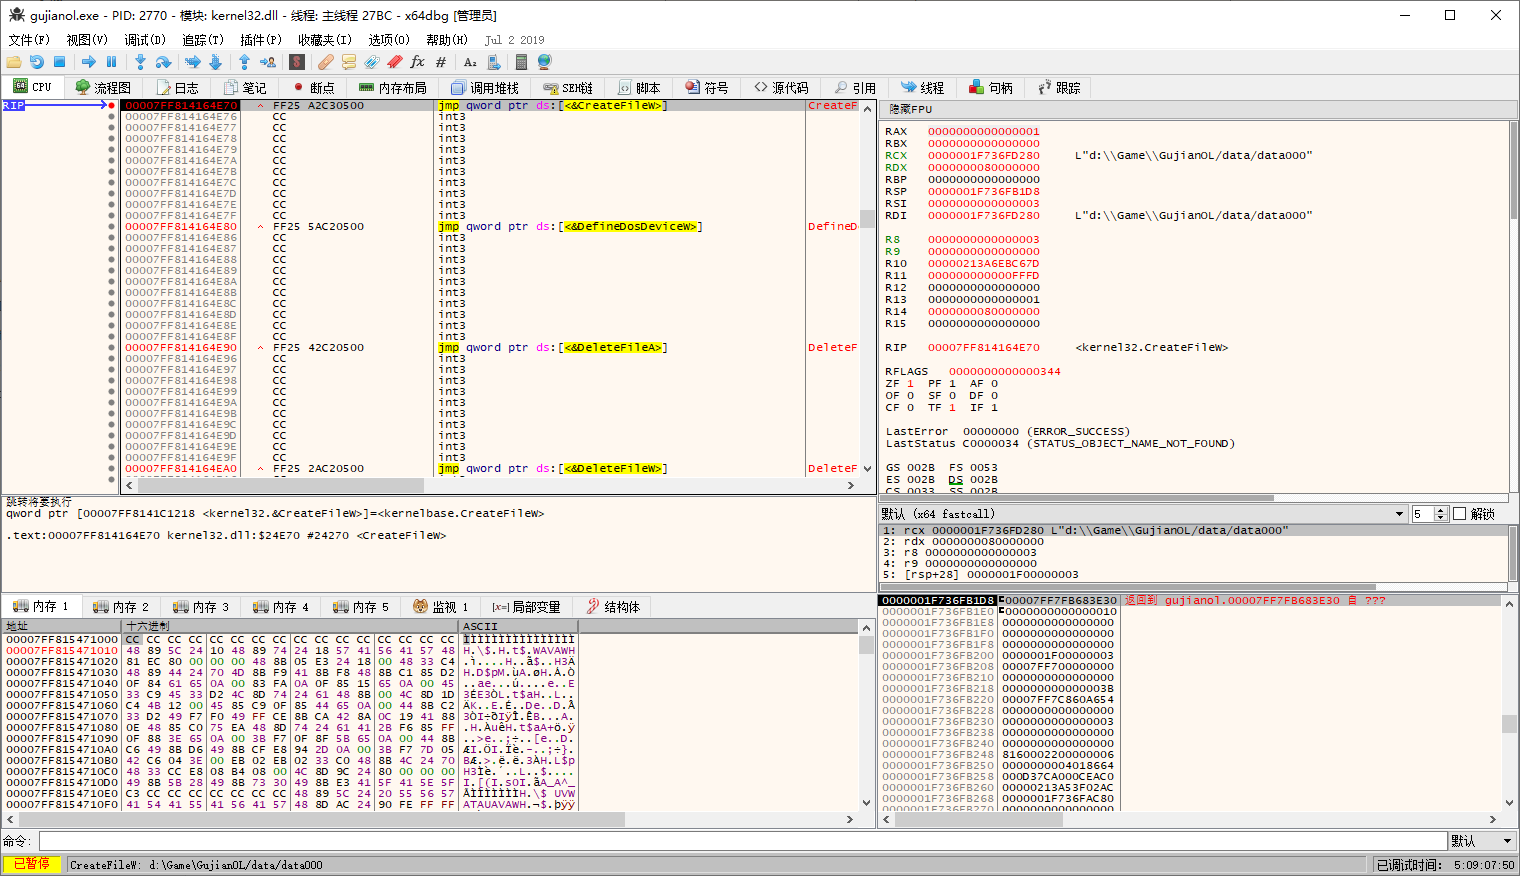Image resolution: width=1520 pixels, height=876 pixels.
Task: Open the 调用堆栈 call stack tab
Action: (485, 88)
